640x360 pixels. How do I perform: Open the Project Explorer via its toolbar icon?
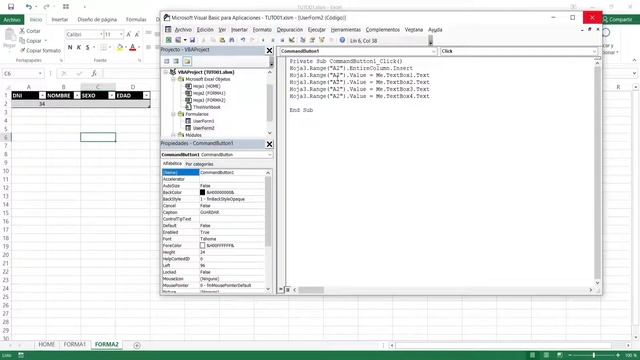(x=302, y=40)
